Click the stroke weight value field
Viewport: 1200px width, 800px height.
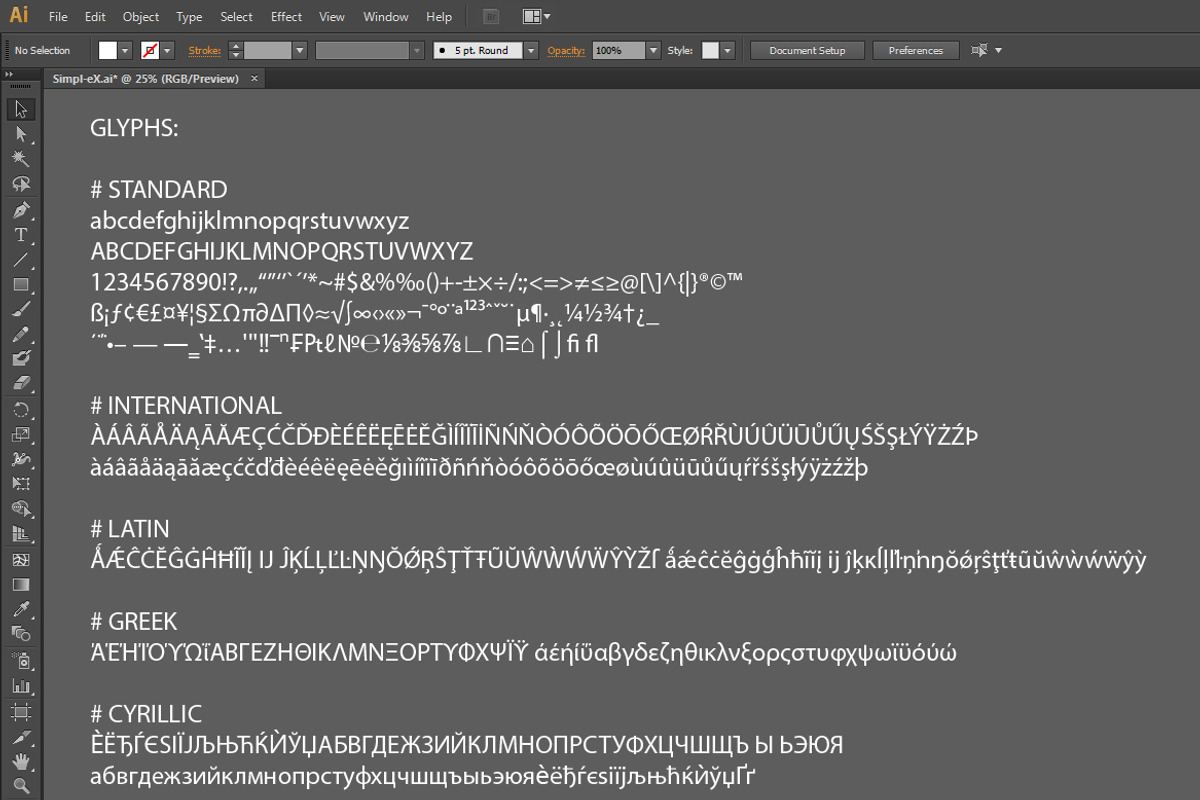[267, 50]
